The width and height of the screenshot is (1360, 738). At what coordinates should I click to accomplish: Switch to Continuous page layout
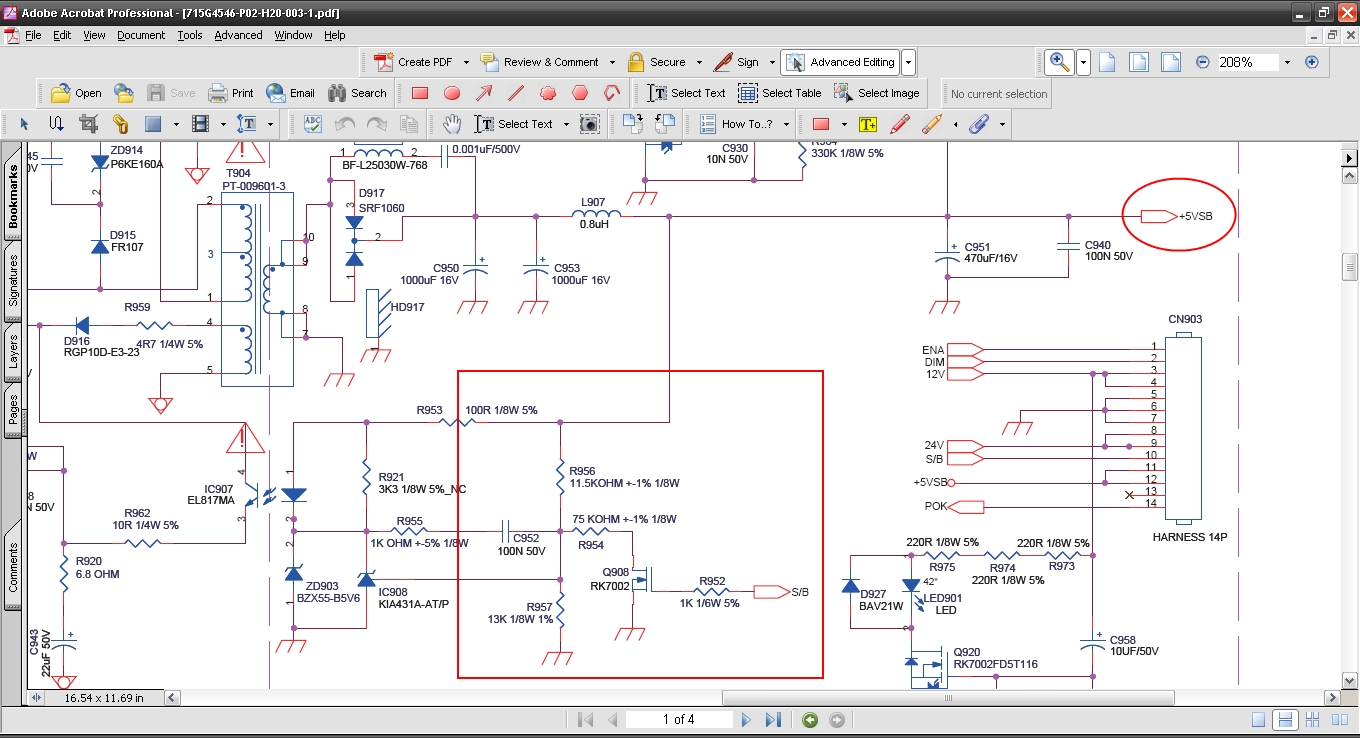(x=1286, y=720)
